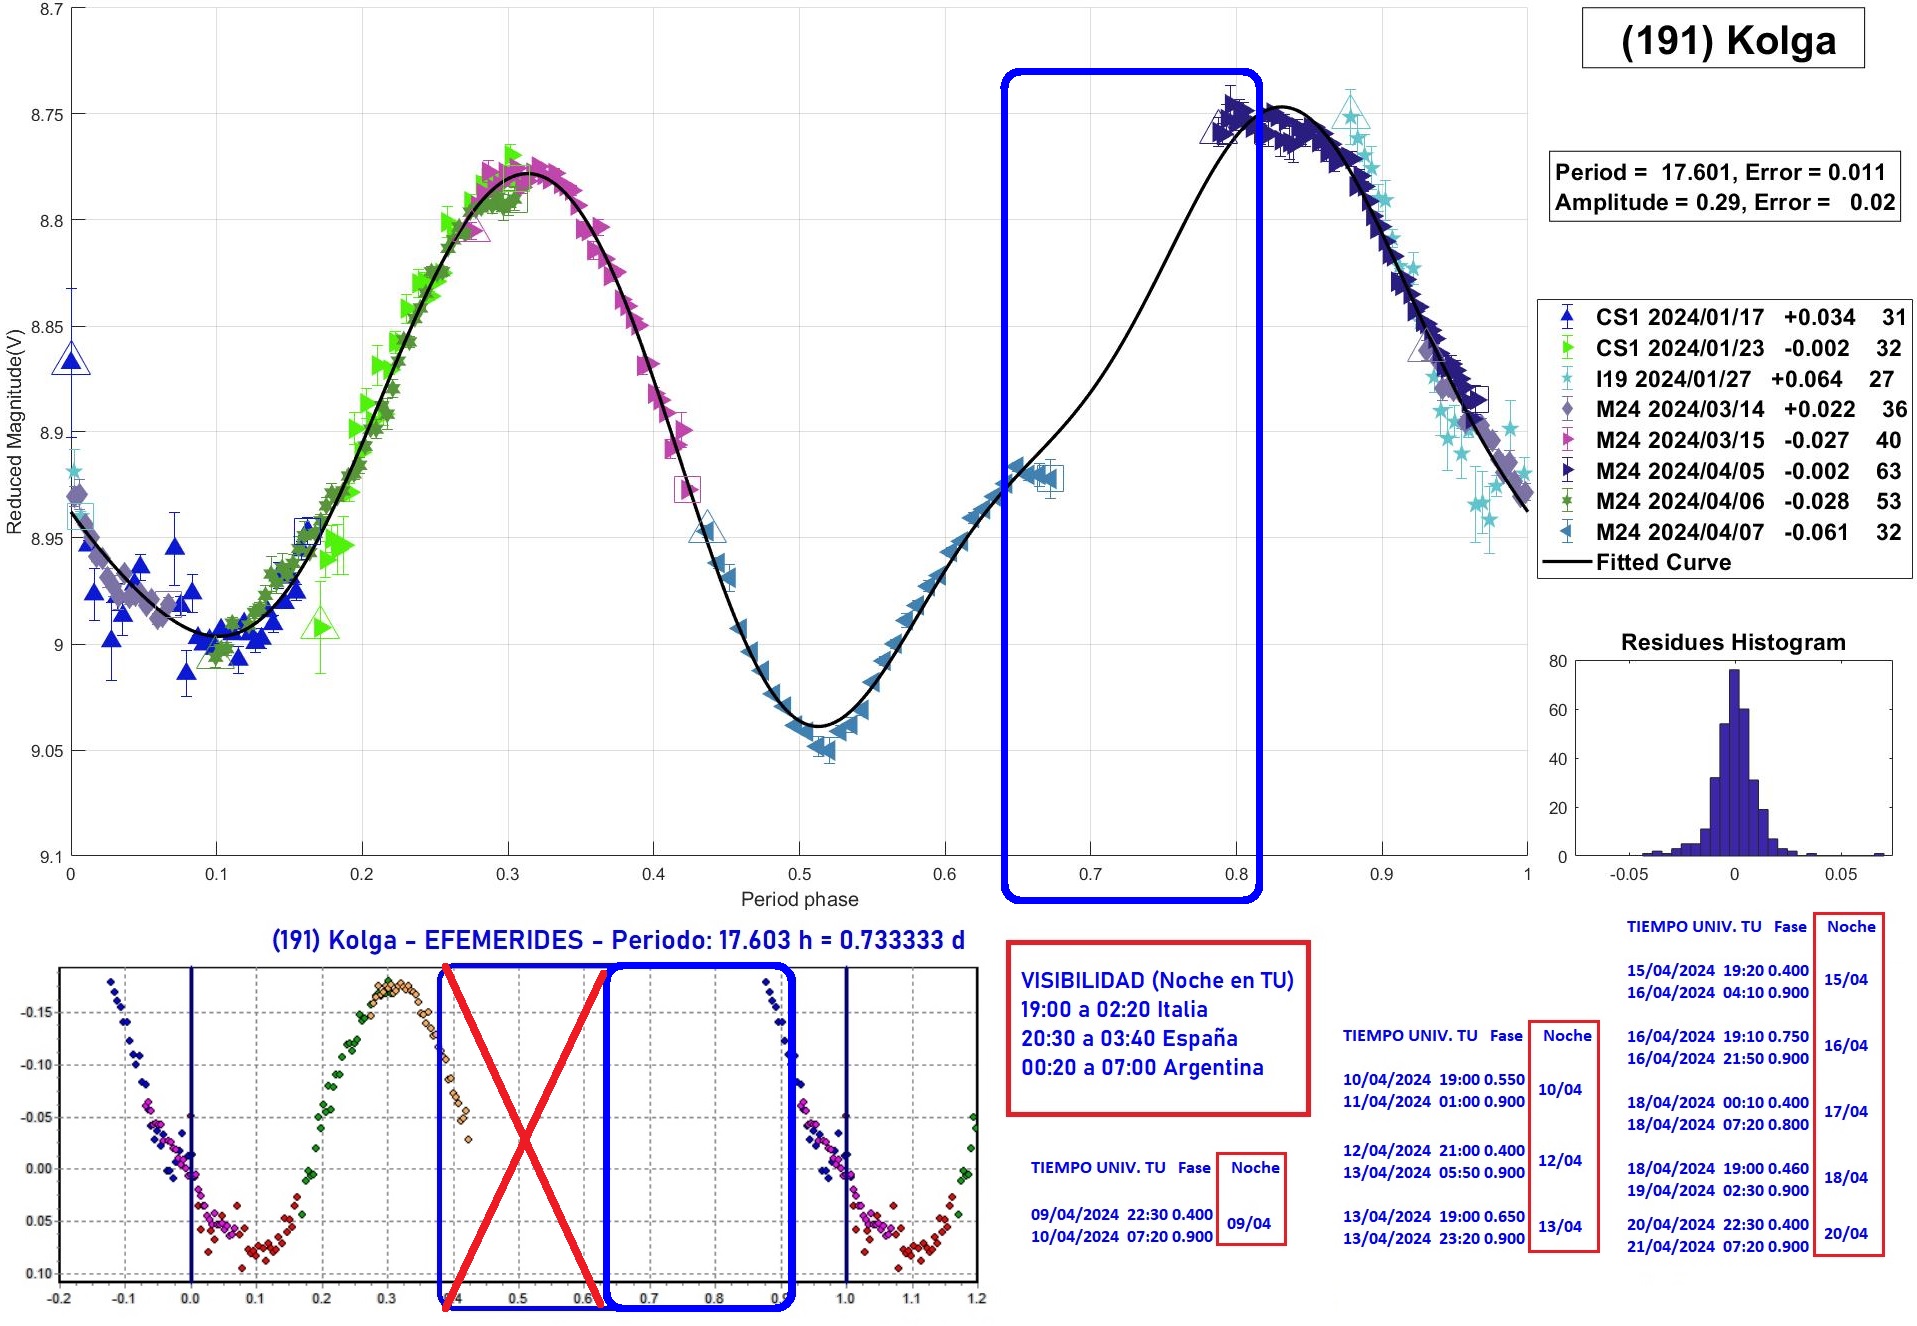Click legend marker for M24 2024/04/07
Viewport: 1917px width, 1326px height.
[1567, 532]
